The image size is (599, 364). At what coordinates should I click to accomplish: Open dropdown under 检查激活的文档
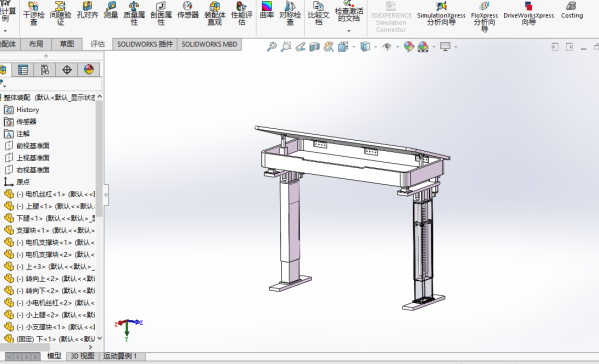349,31
